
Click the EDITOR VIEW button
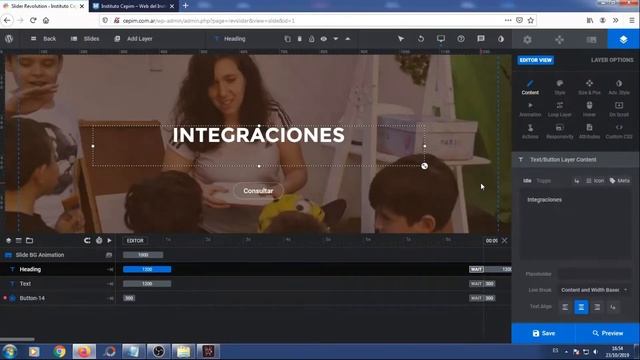click(536, 60)
